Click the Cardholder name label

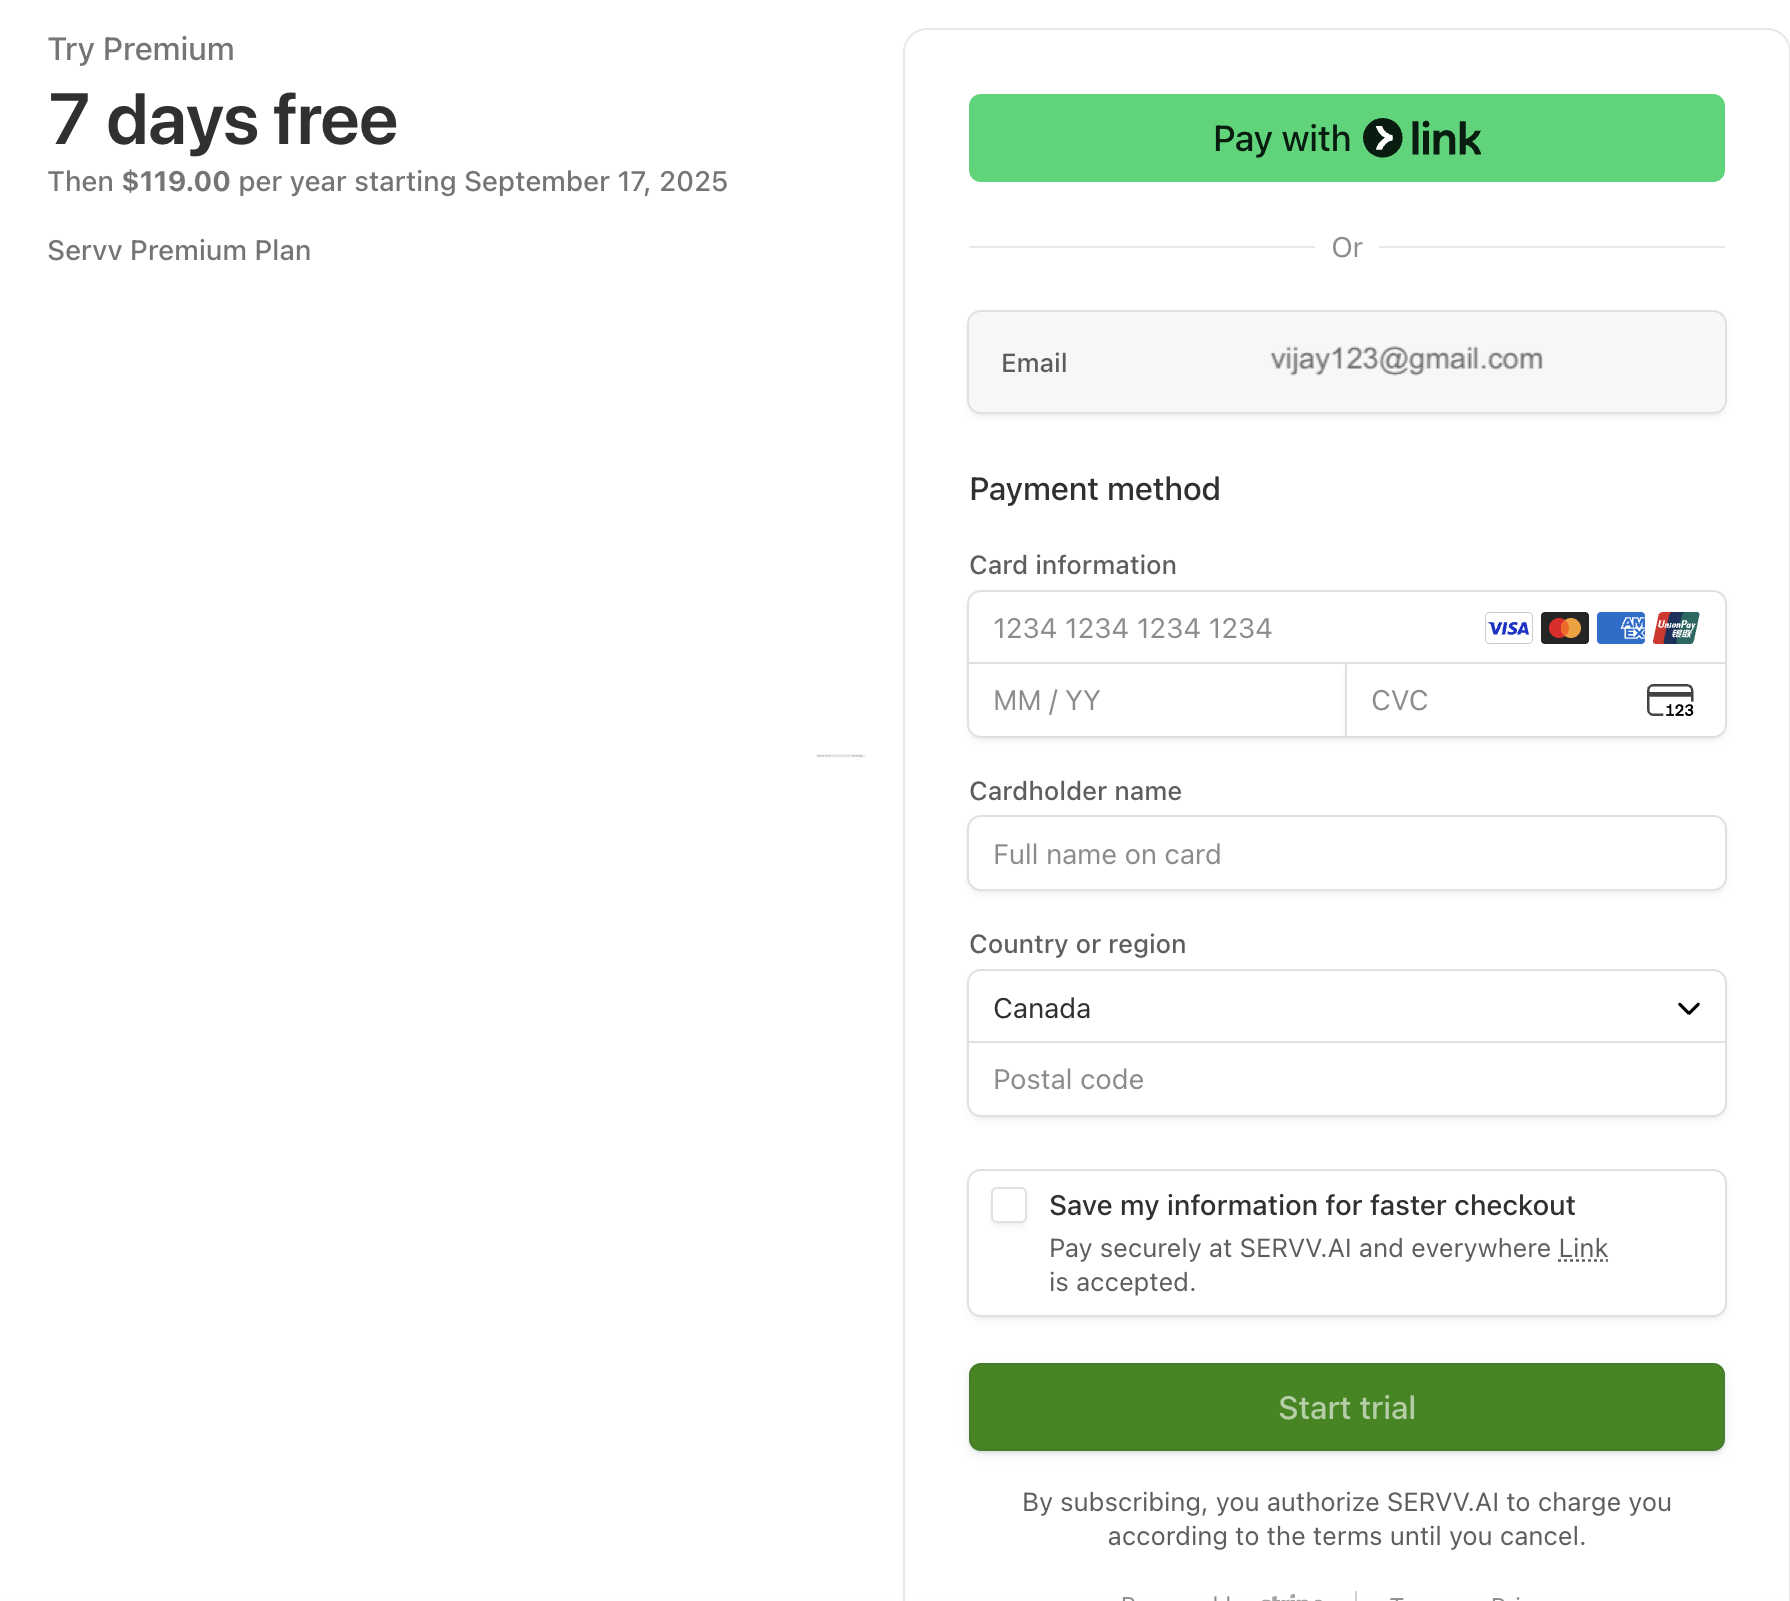(1075, 791)
